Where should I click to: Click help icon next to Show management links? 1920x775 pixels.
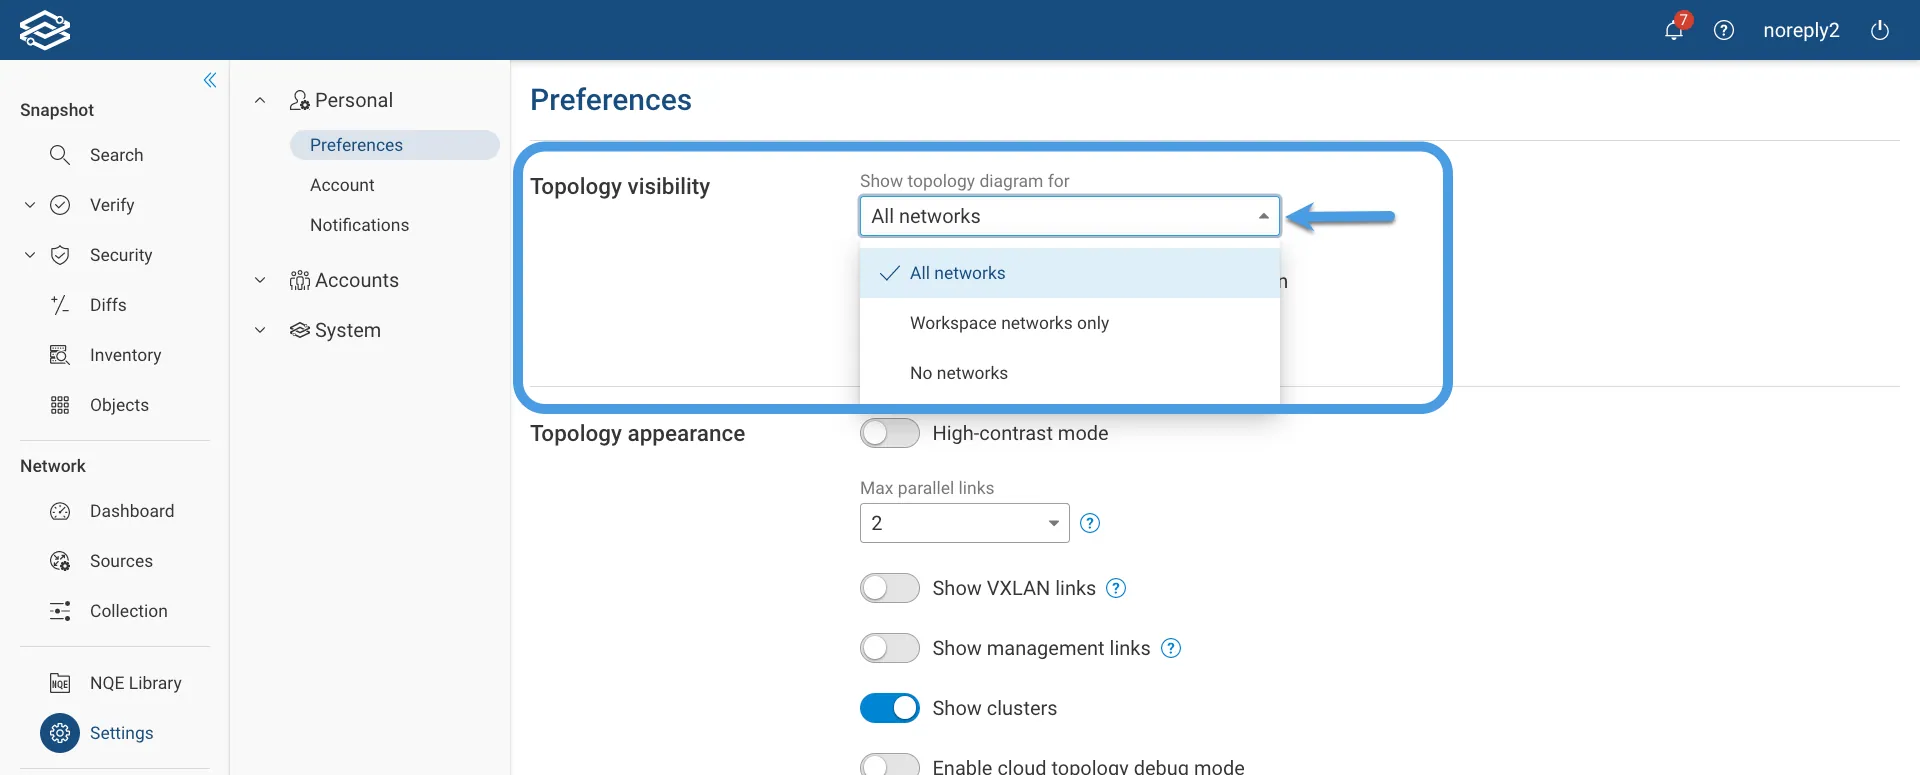(1171, 648)
